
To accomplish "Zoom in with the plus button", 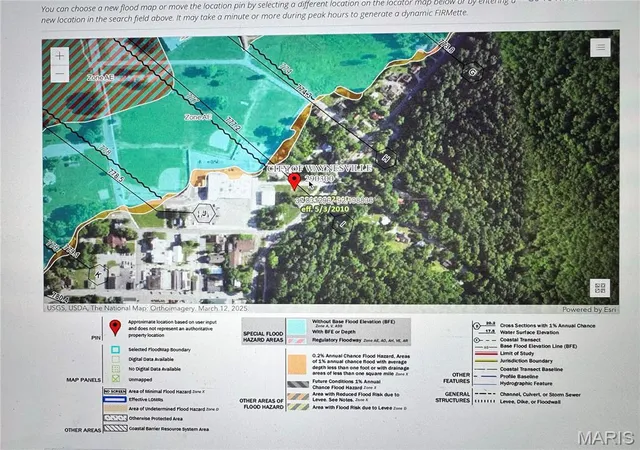I will pyautogui.click(x=60, y=56).
